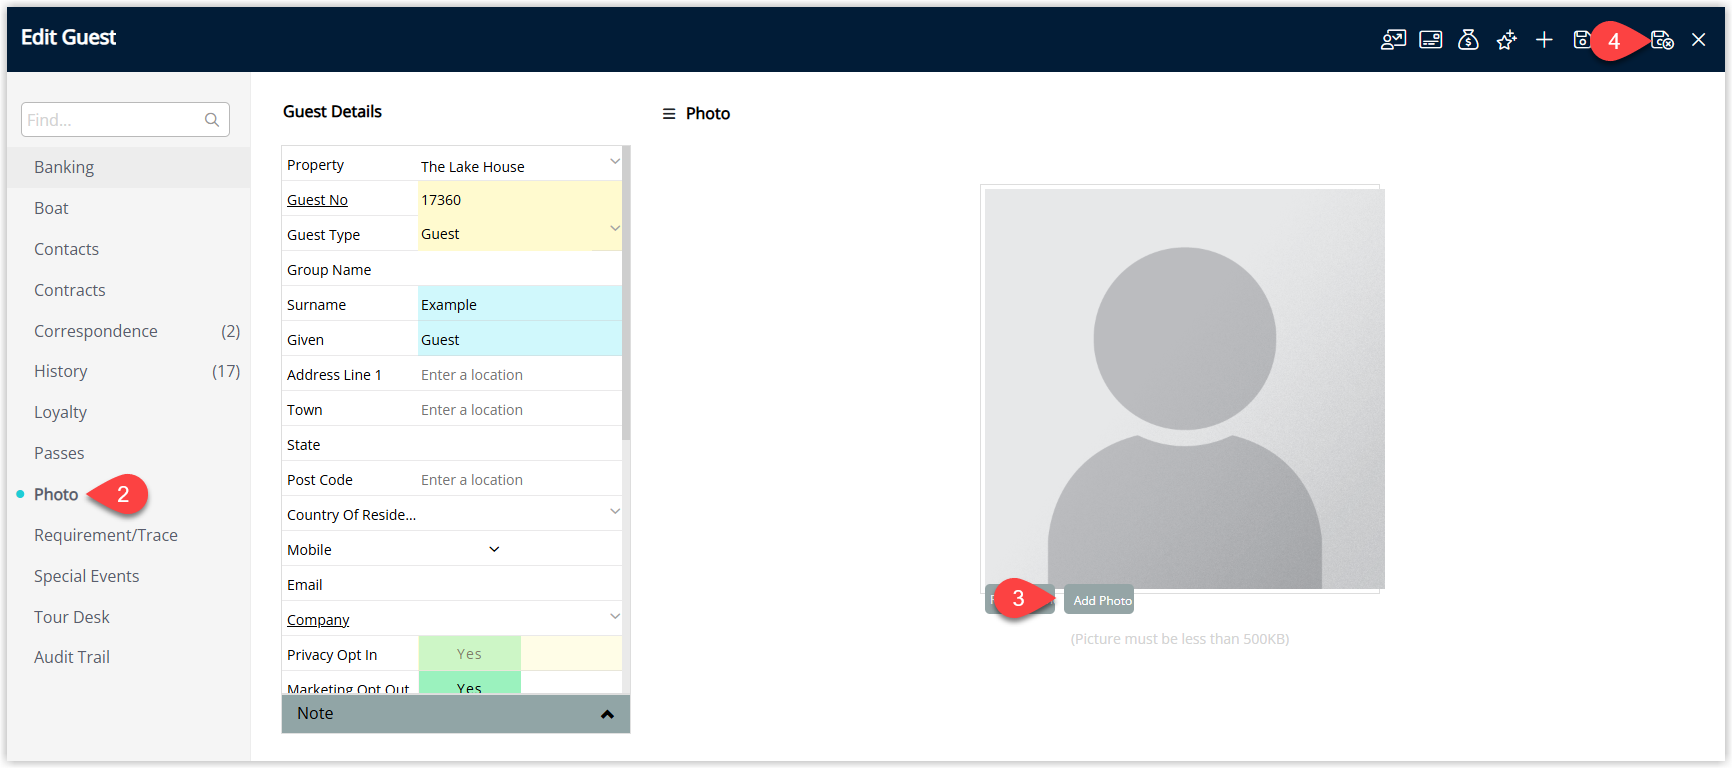
Task: Click the Add Photo button
Action: 1099,600
